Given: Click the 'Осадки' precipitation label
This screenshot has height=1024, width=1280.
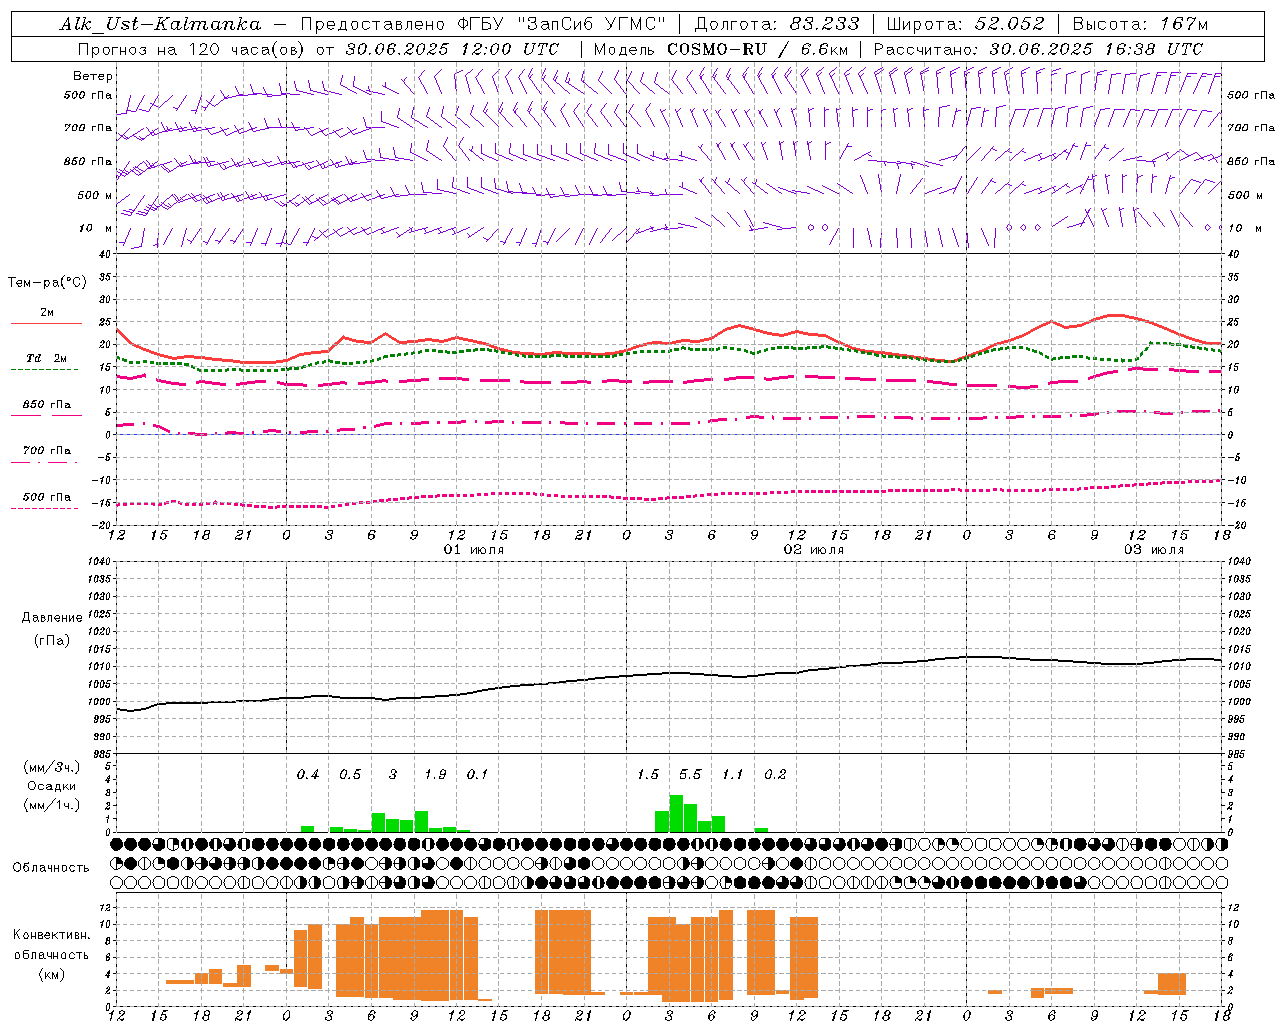Looking at the screenshot, I should click(52, 786).
